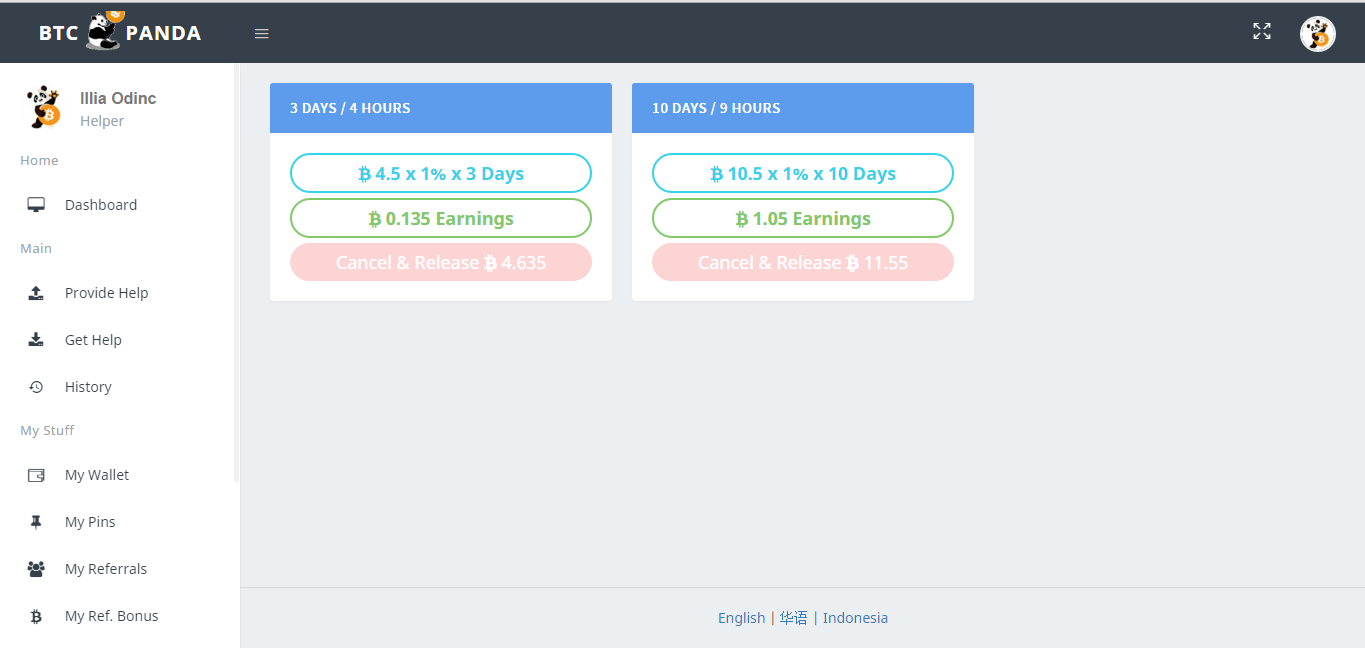Click the 1.05 Earnings button
Viewport: 1365px width, 648px height.
coord(803,218)
